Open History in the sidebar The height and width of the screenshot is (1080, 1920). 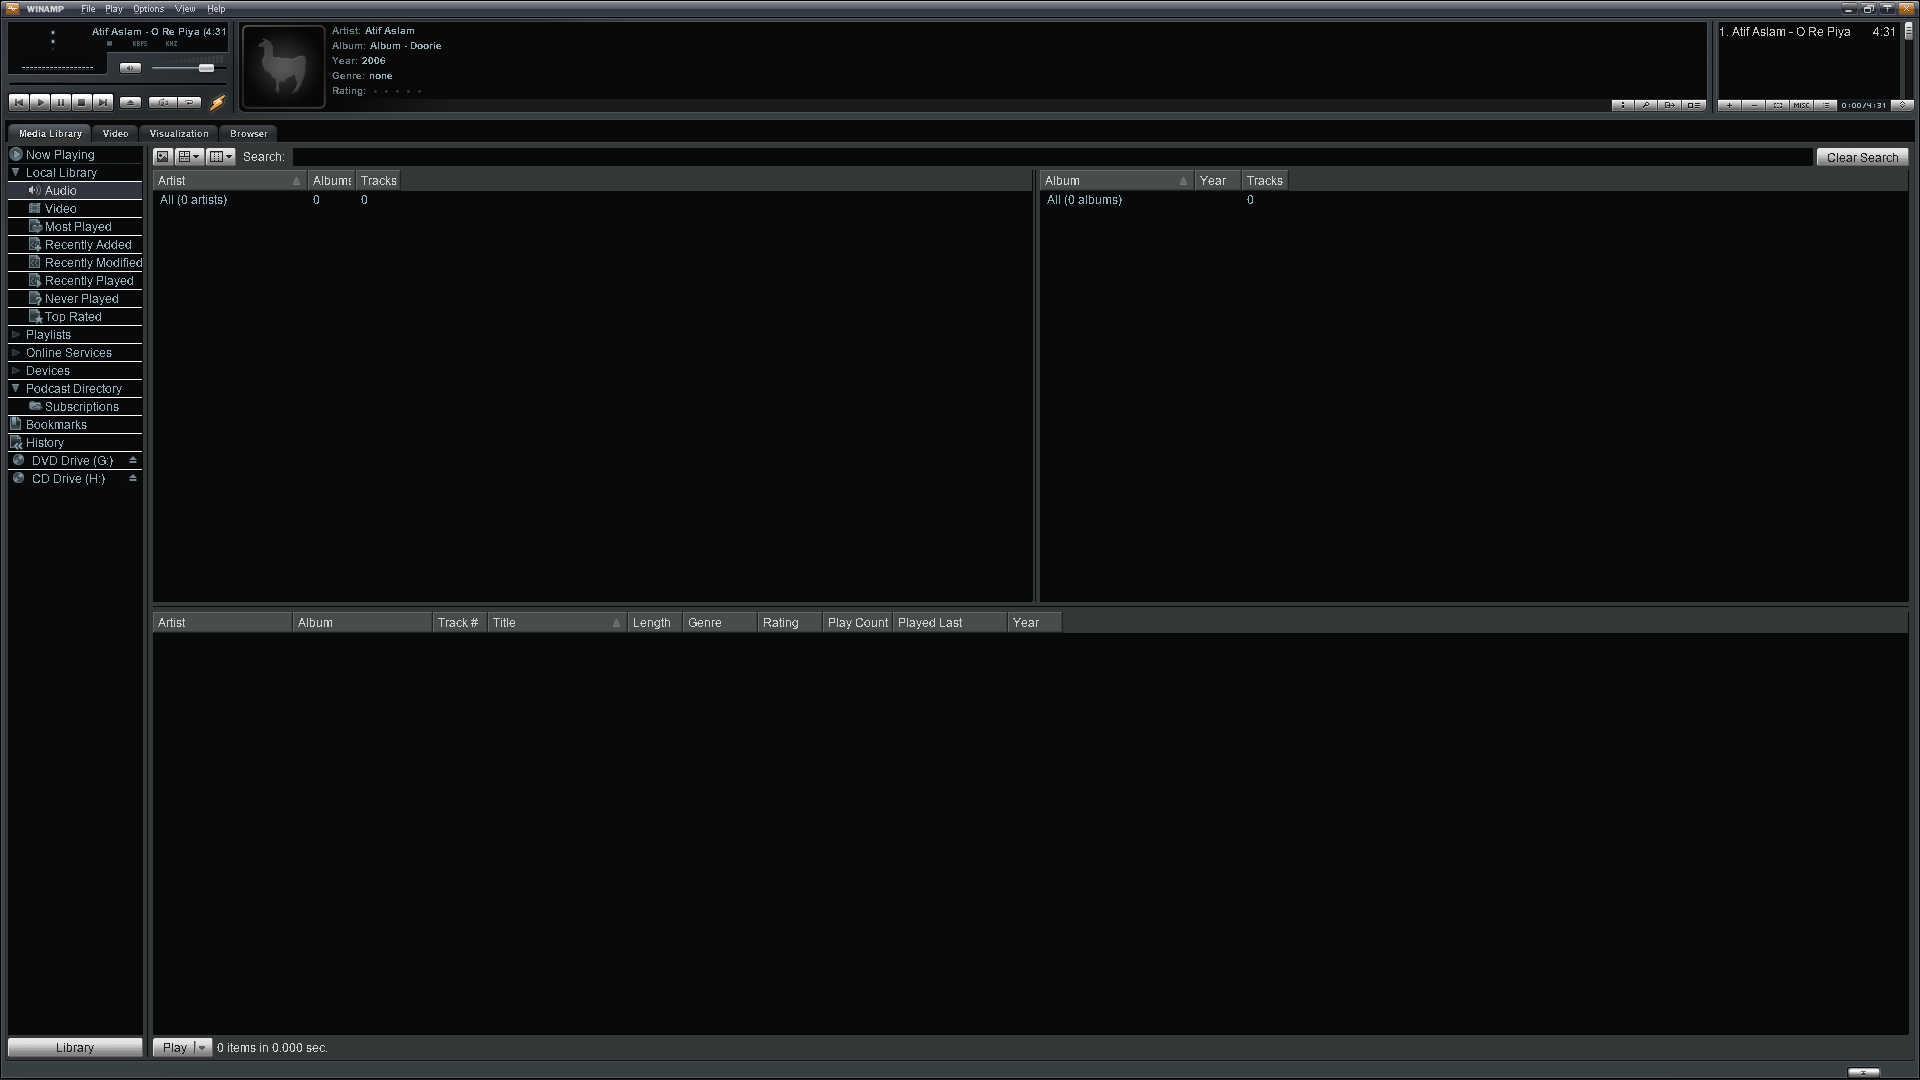[x=75, y=443]
